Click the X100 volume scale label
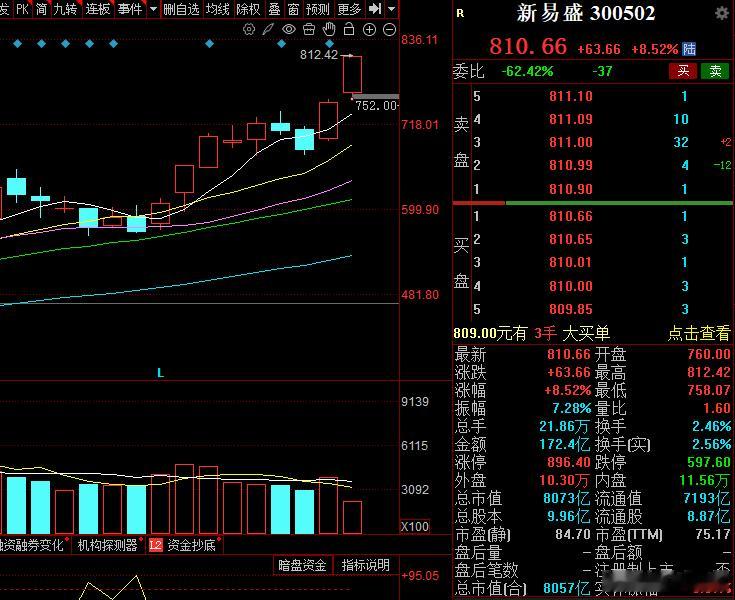735x600 pixels. point(415,526)
